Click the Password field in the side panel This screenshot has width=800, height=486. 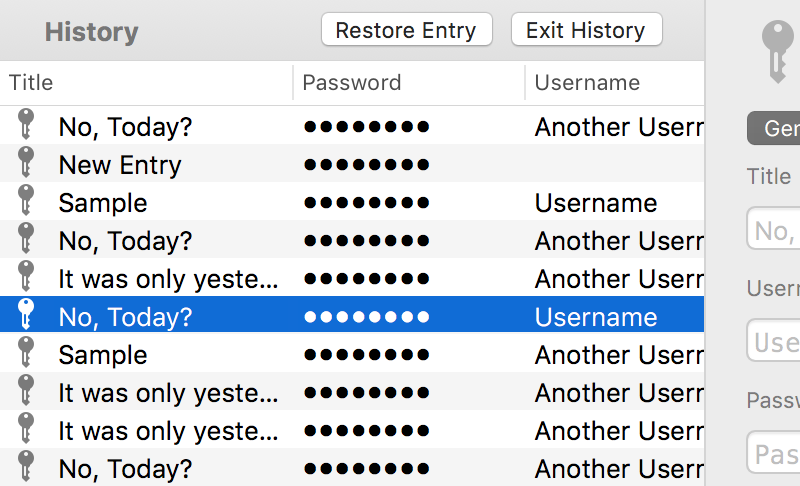(x=773, y=452)
